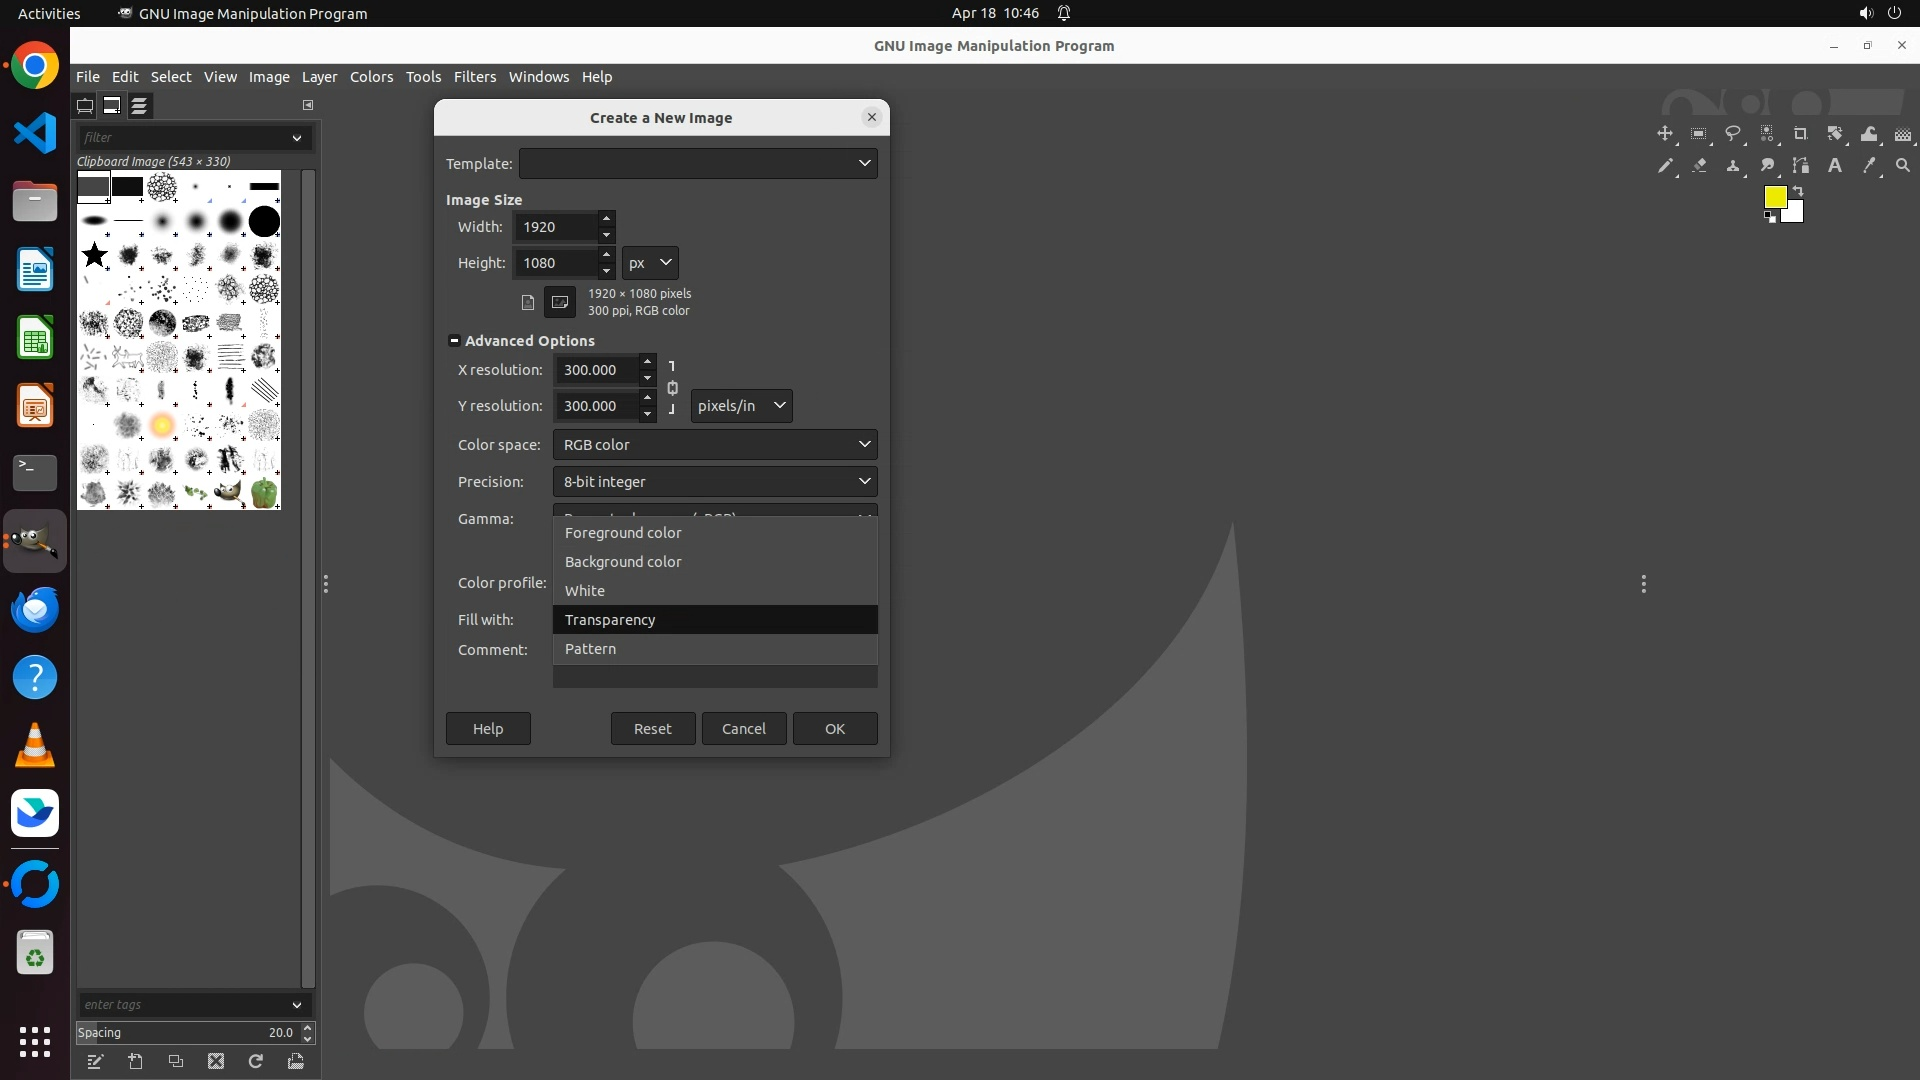Click the yellow foreground color swatch
The width and height of the screenshot is (1920, 1080).
(1775, 197)
